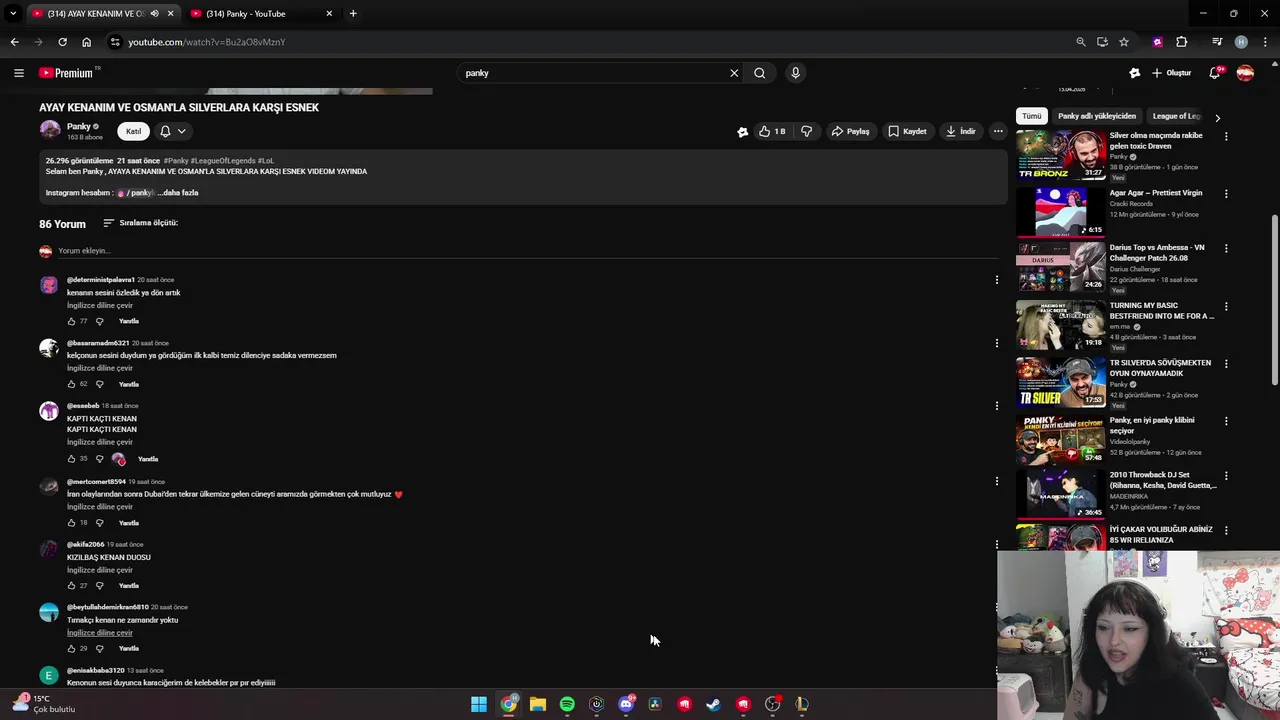
Task: Open Spotify from the taskbar
Action: coord(567,704)
